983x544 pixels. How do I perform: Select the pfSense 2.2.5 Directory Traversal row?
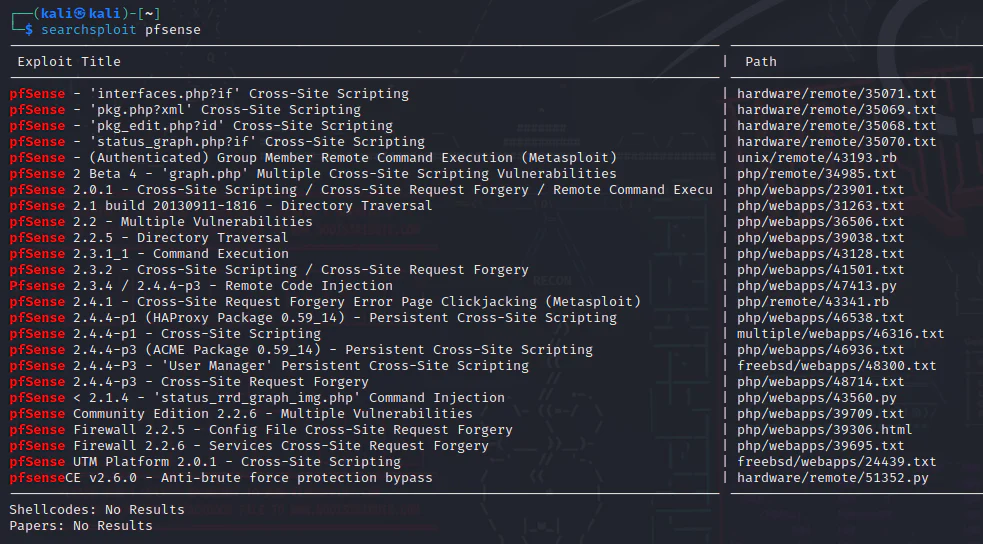click(149, 238)
